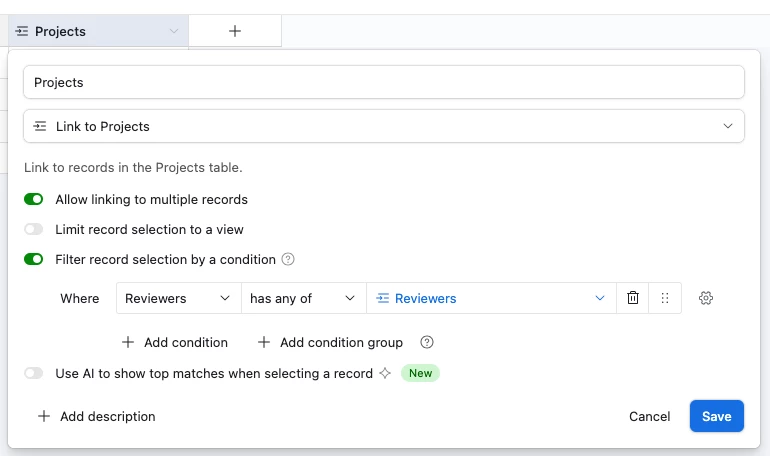Delete the Reviewers condition with trash icon
The width and height of the screenshot is (770, 456).
click(x=633, y=298)
